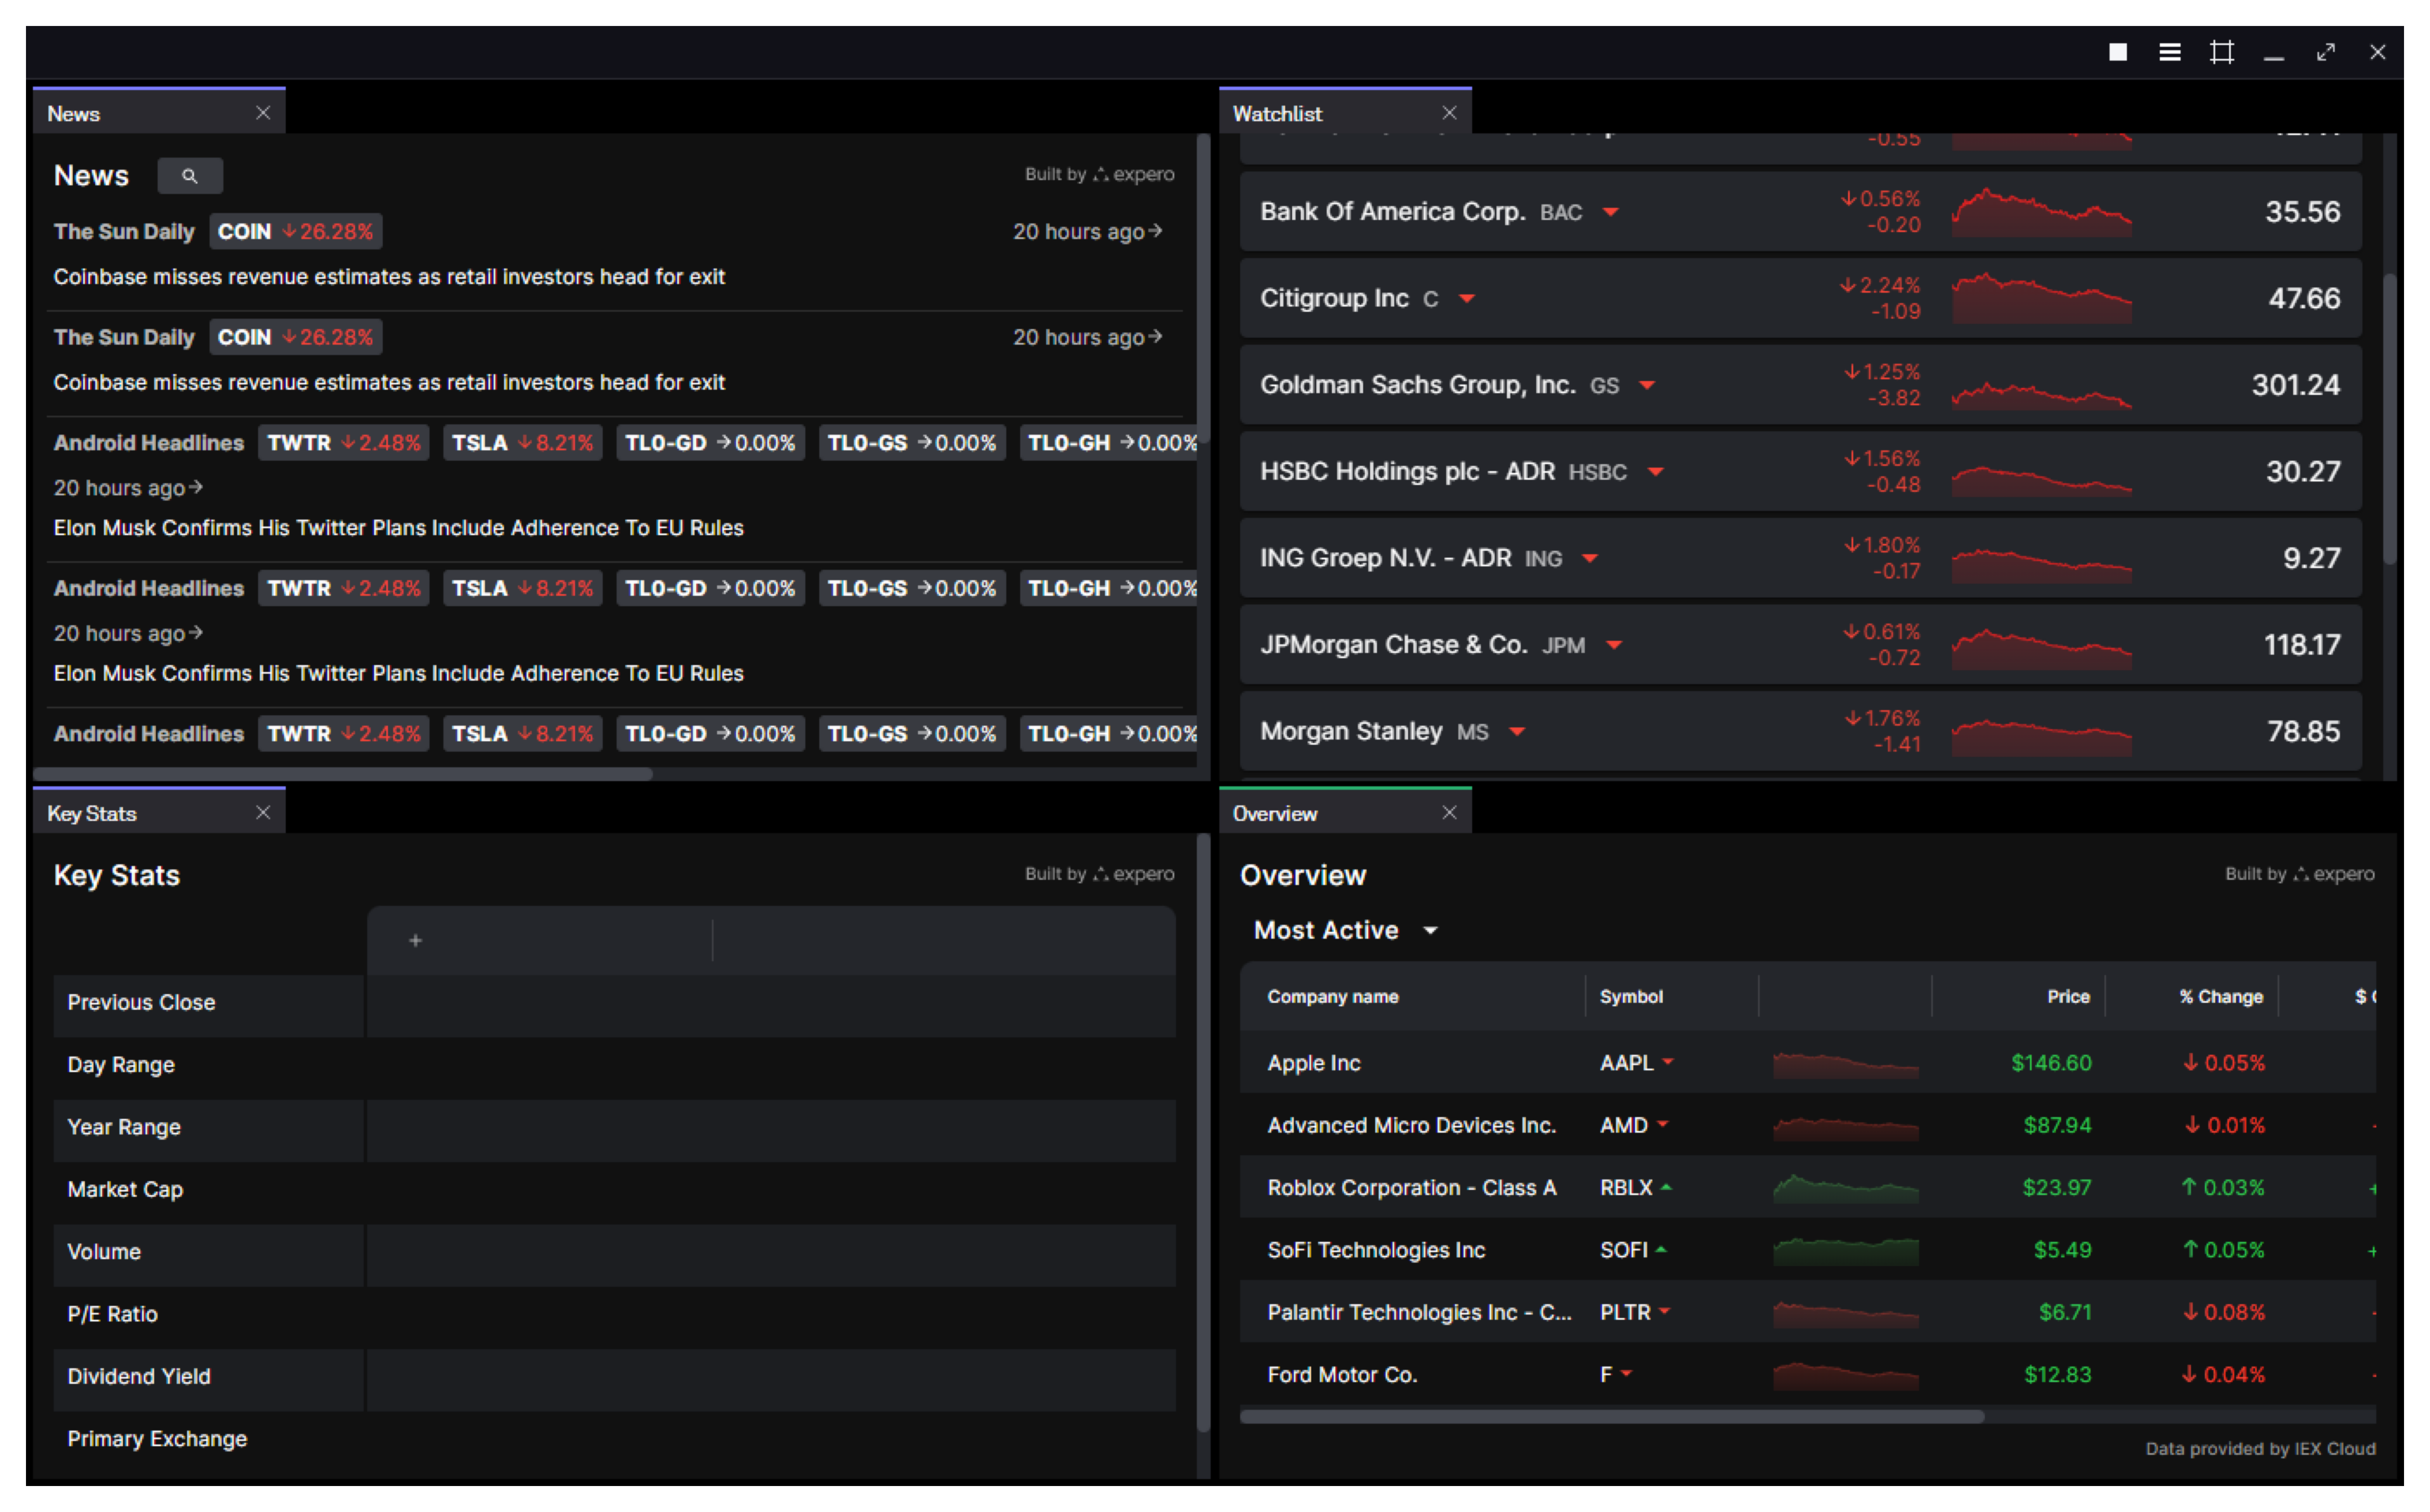Expand the Most Active dropdown
The image size is (2430, 1512).
tap(1430, 931)
